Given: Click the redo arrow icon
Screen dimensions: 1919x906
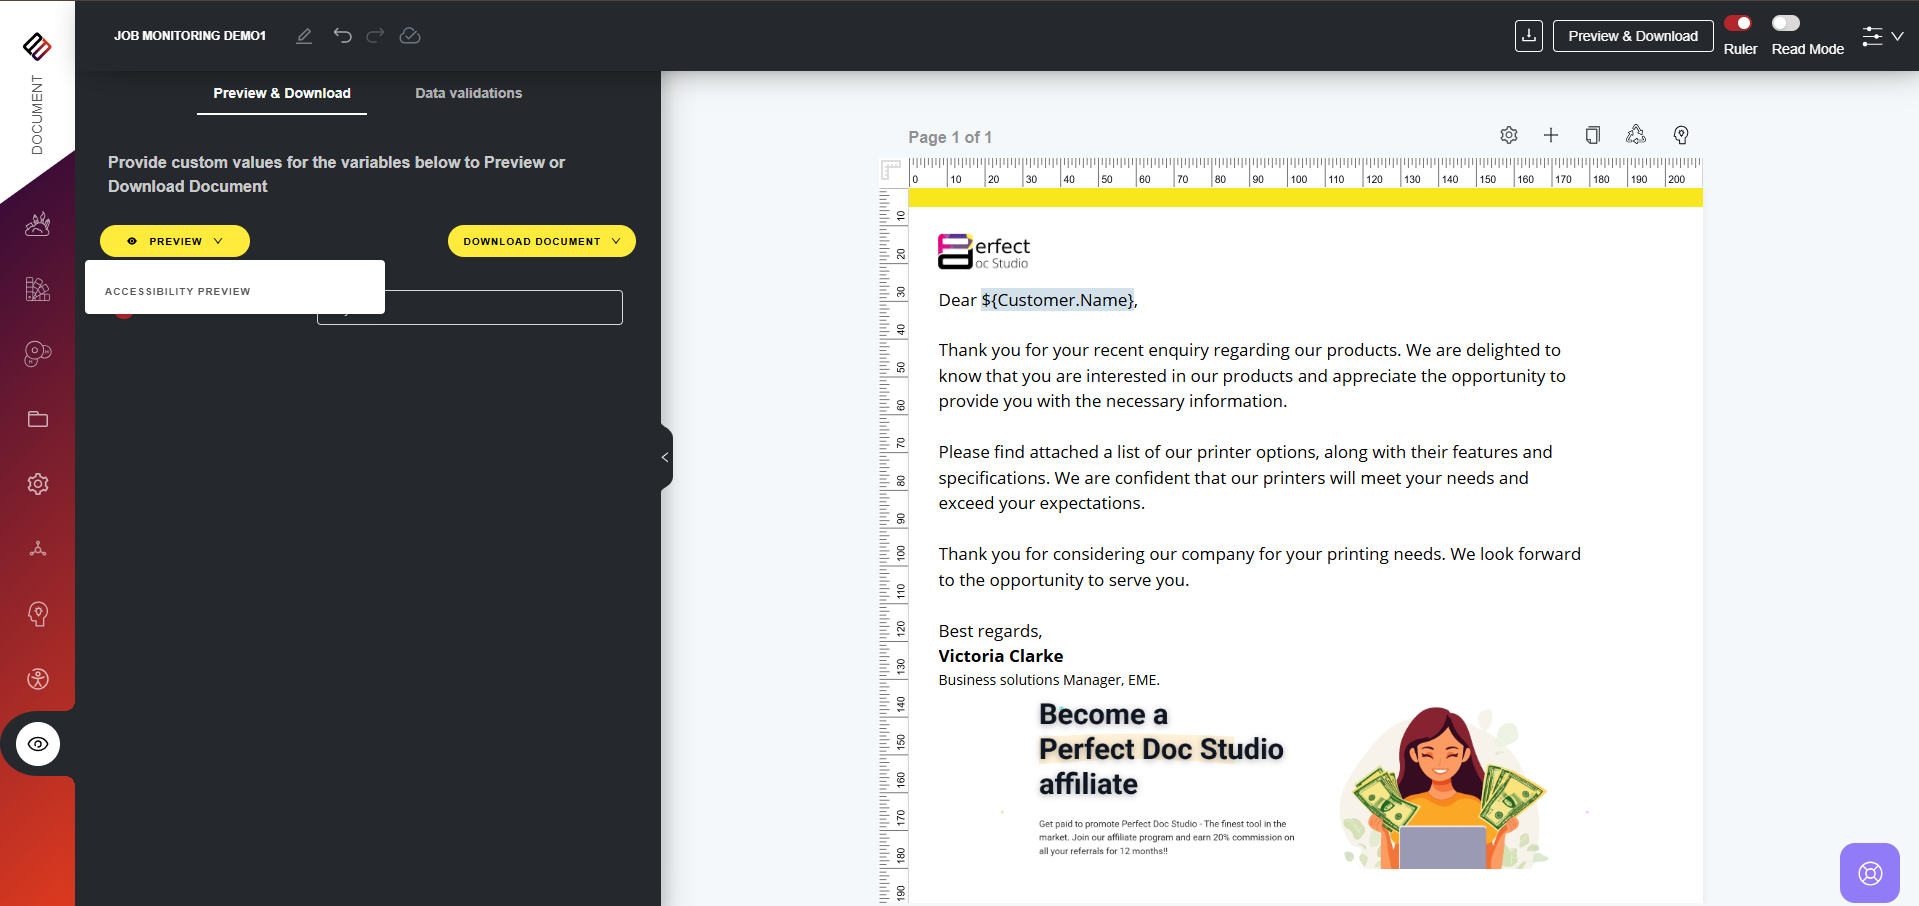Looking at the screenshot, I should click(x=375, y=36).
